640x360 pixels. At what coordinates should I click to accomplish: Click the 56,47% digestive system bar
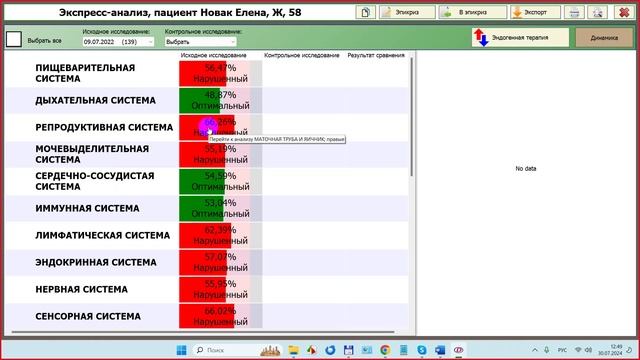click(220, 73)
